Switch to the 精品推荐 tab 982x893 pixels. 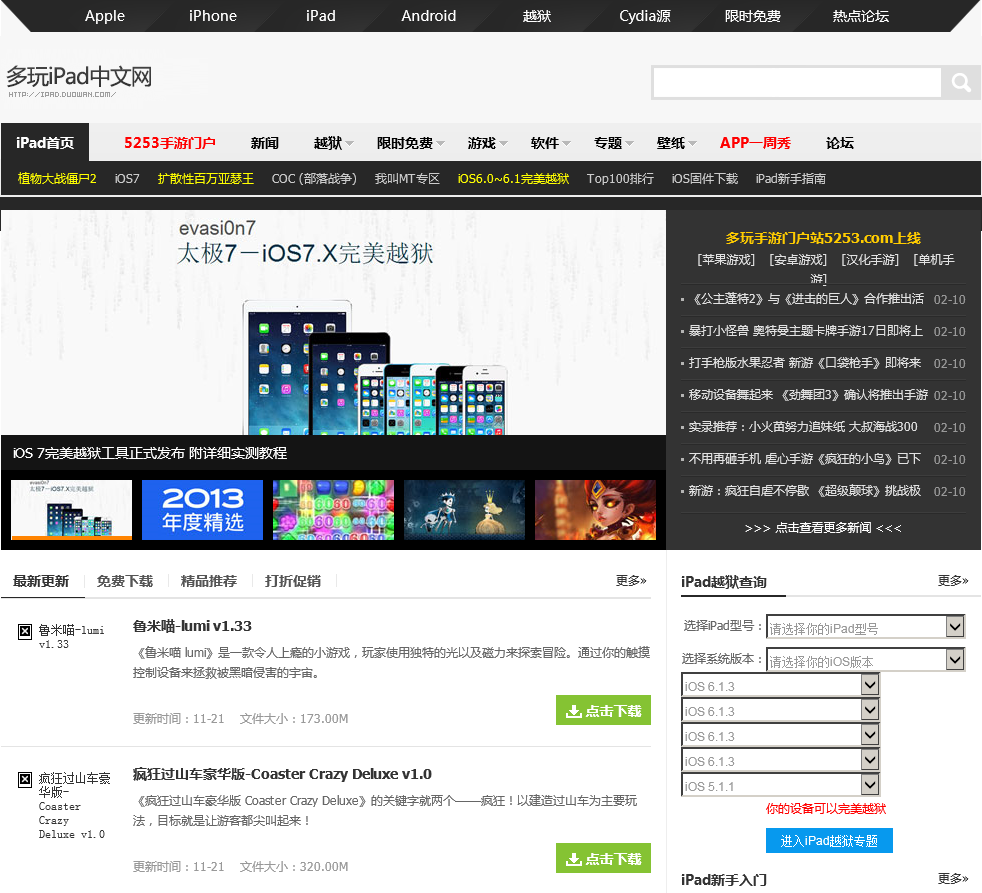click(x=209, y=581)
